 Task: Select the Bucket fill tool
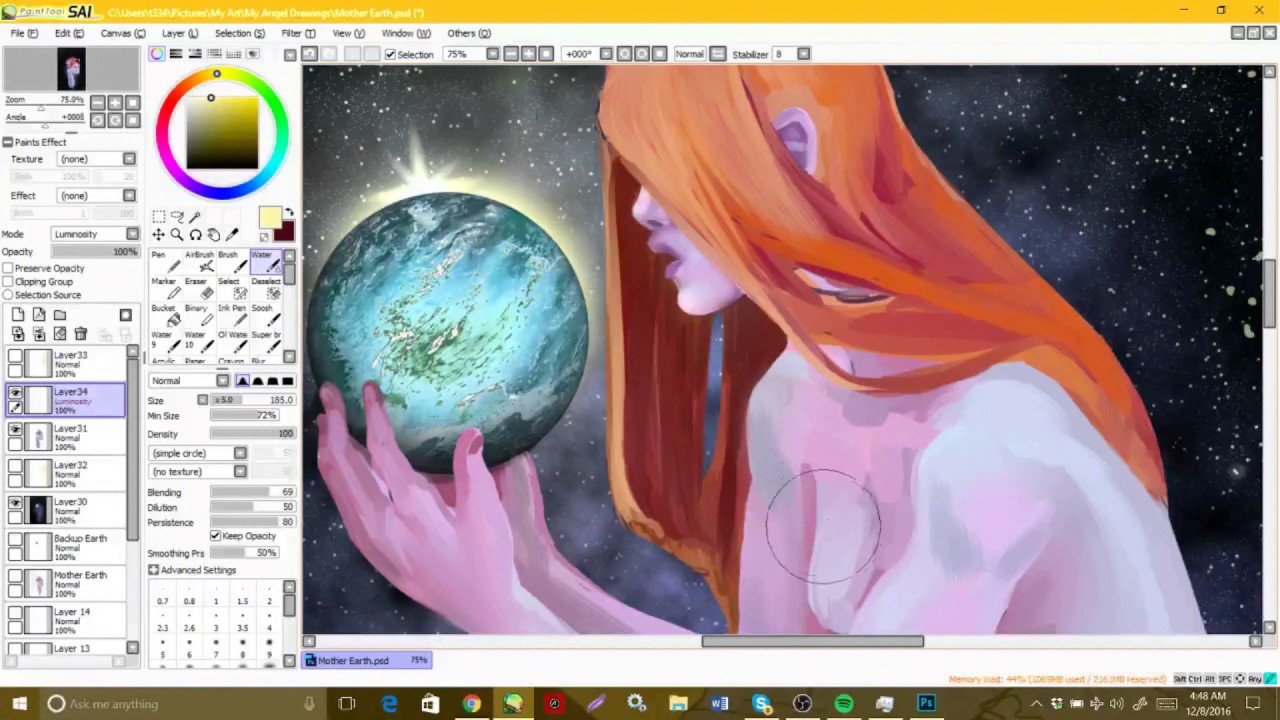pos(164,315)
